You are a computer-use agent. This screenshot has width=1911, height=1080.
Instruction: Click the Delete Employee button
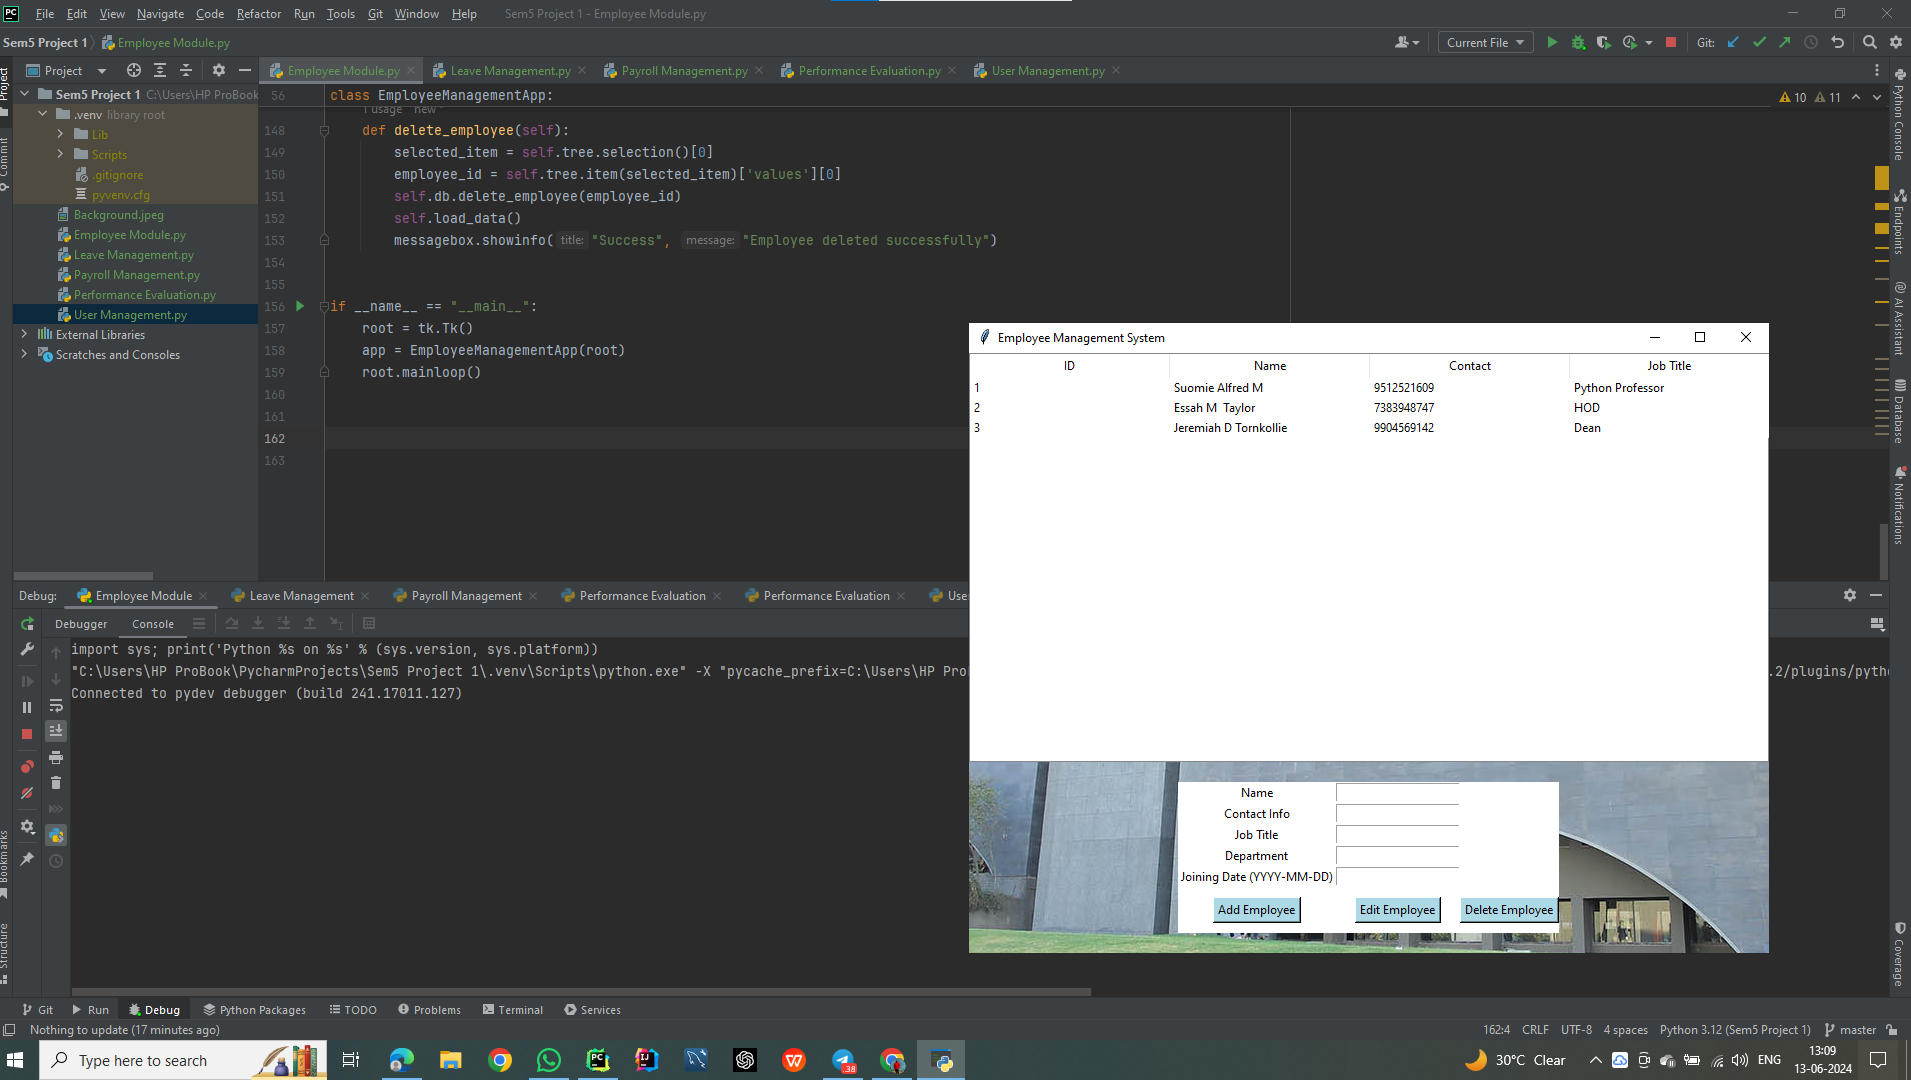point(1508,910)
